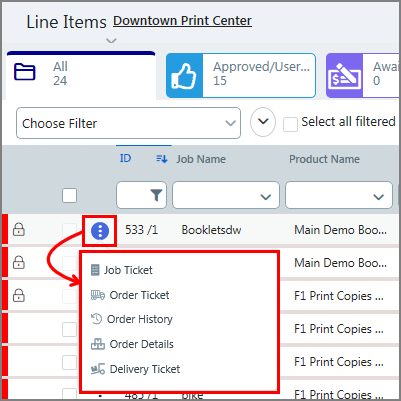Viewport: 401px width, 401px height.
Task: Click the thumbs-up Approved tab icon
Action: click(x=184, y=76)
